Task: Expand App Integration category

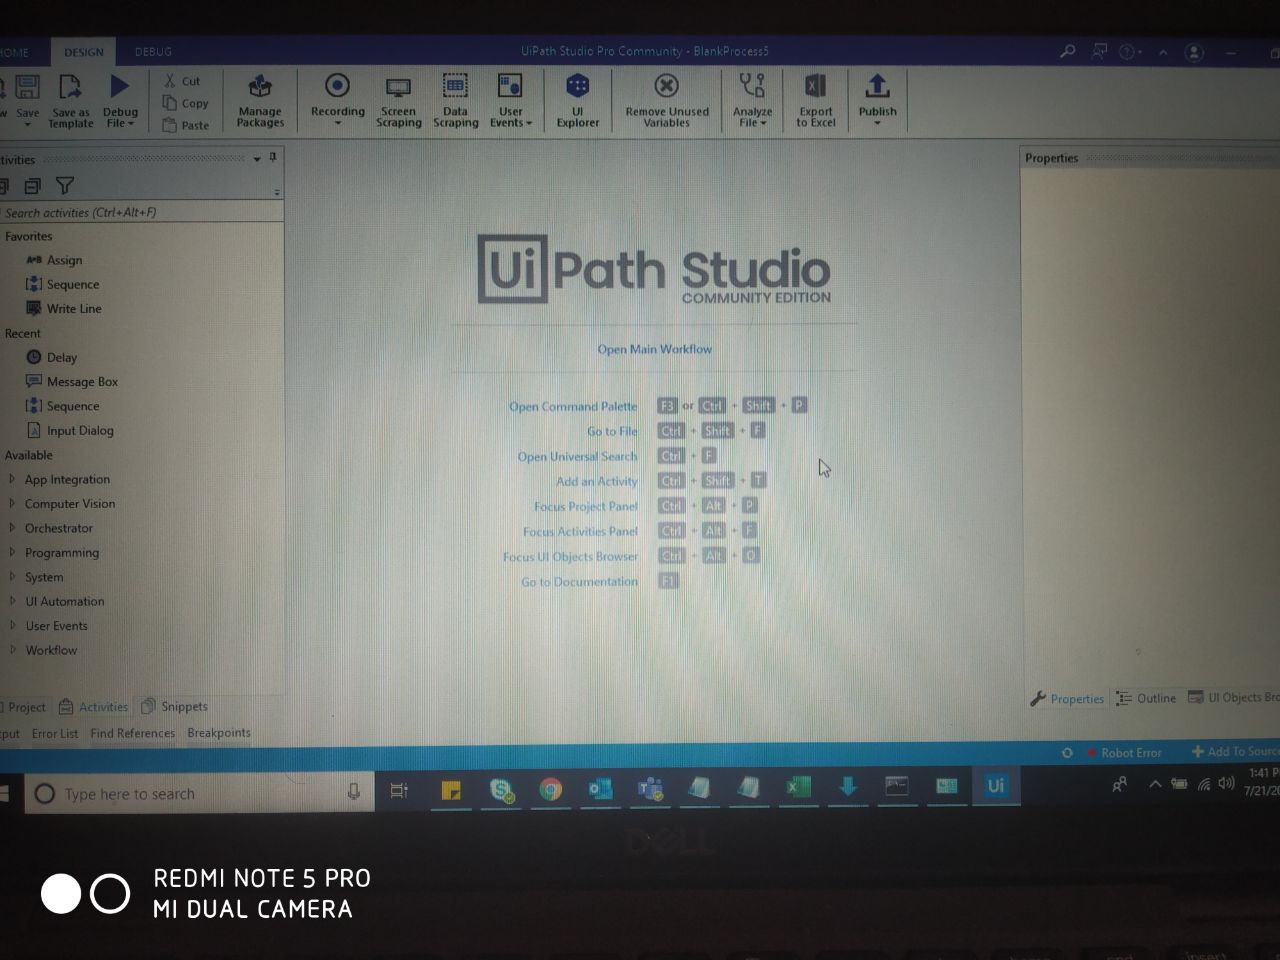Action: click(x=12, y=479)
